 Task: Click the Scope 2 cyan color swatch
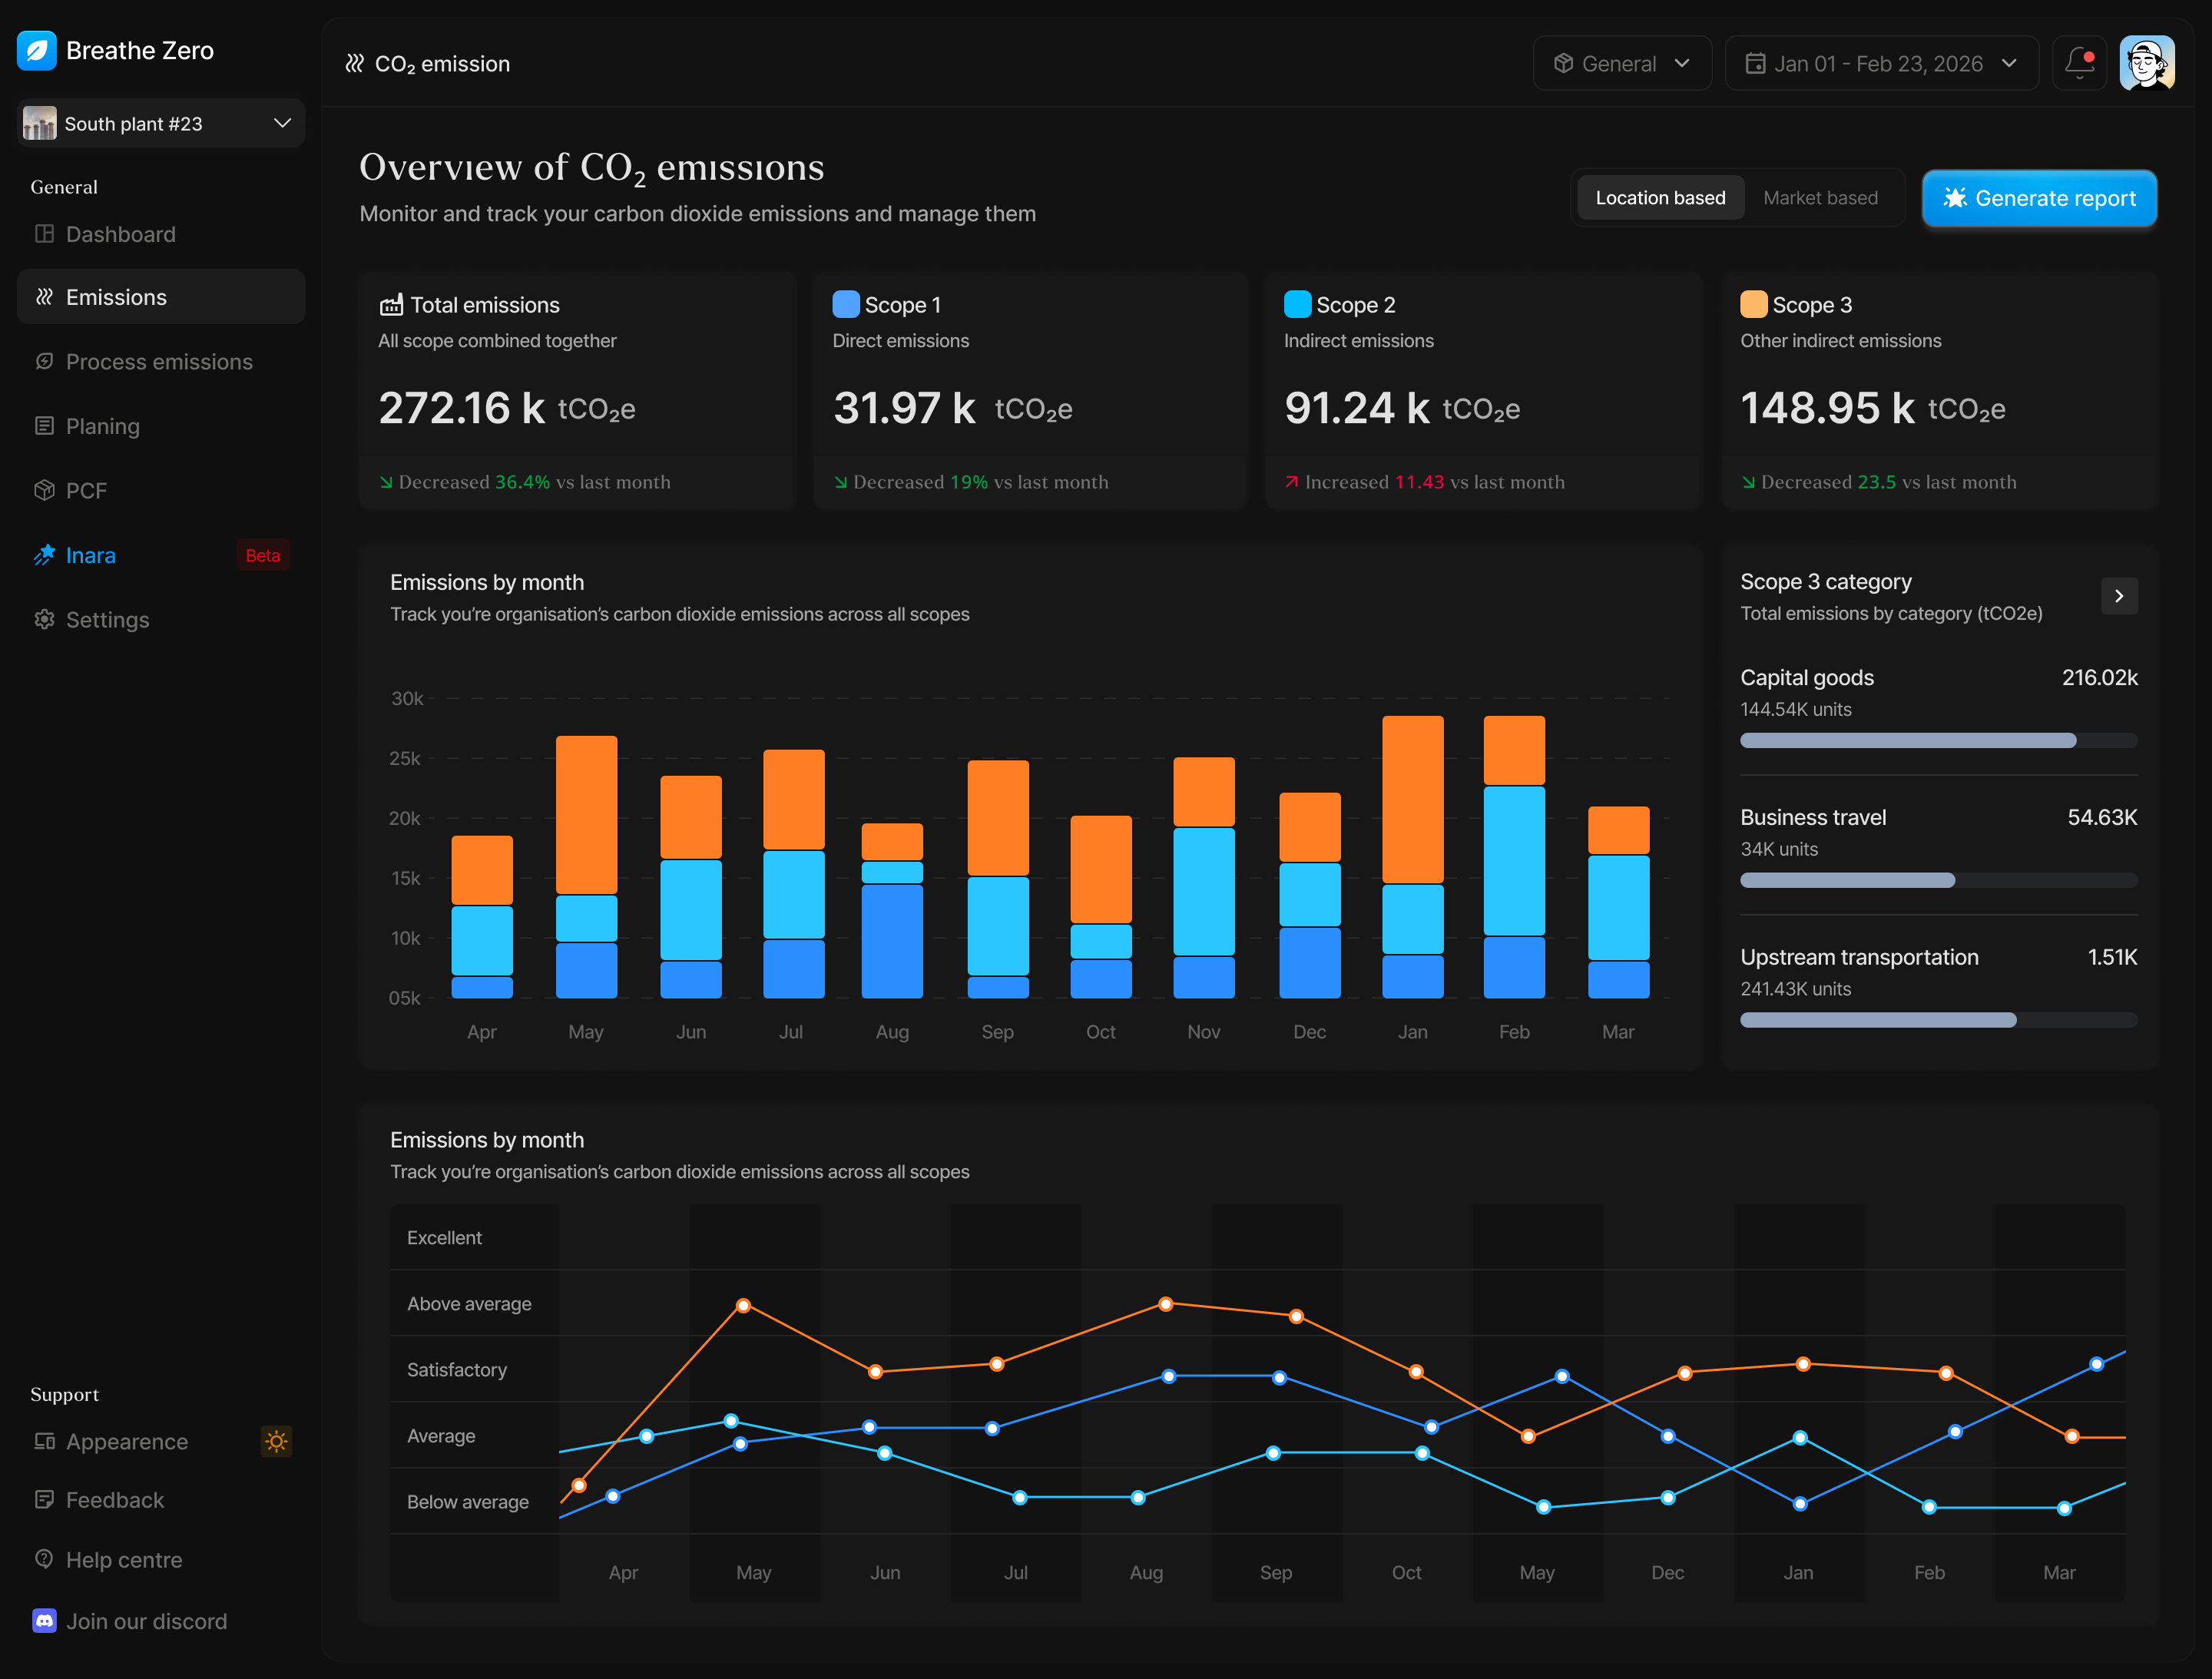(x=1297, y=304)
